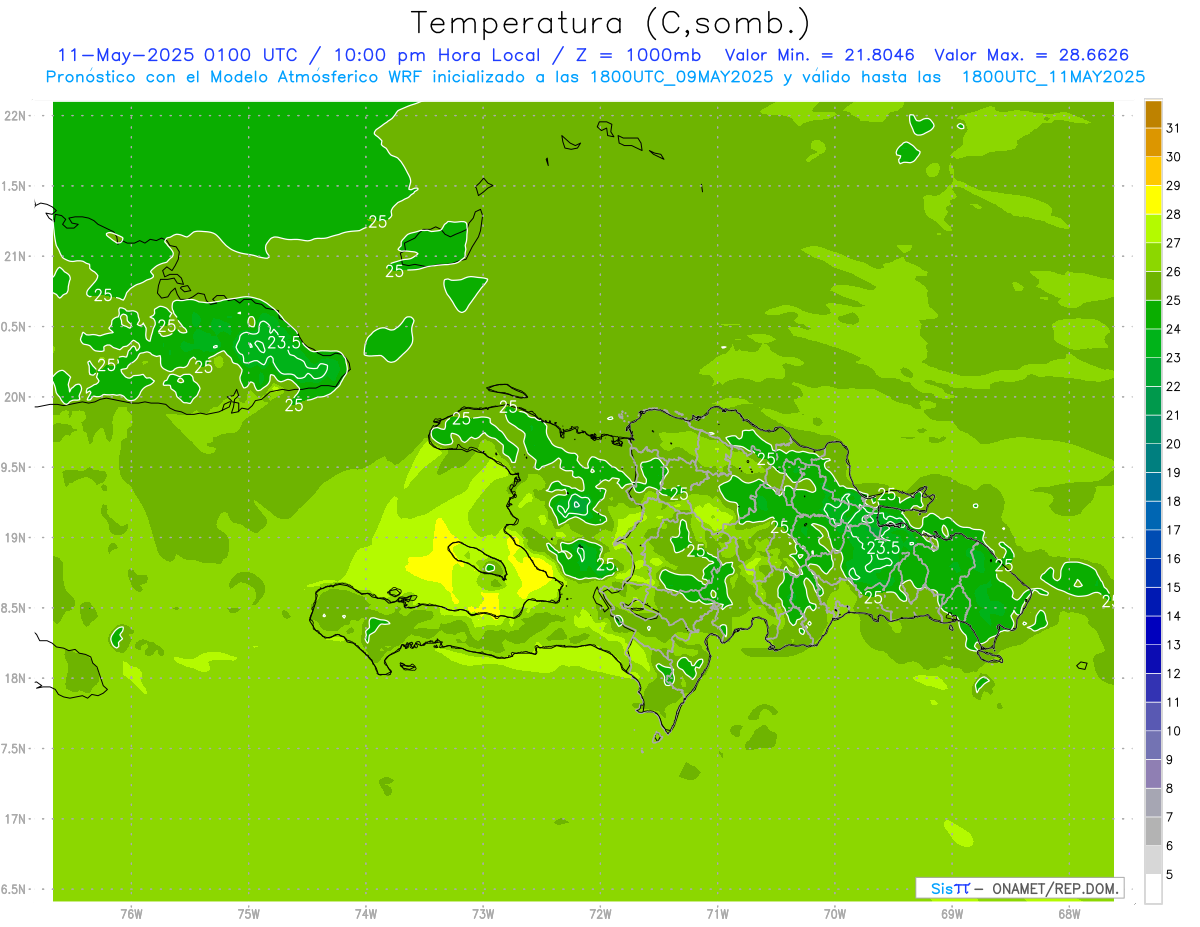The image size is (1200, 927).
Task: Click the "22N" latitude label
Action: (16, 116)
